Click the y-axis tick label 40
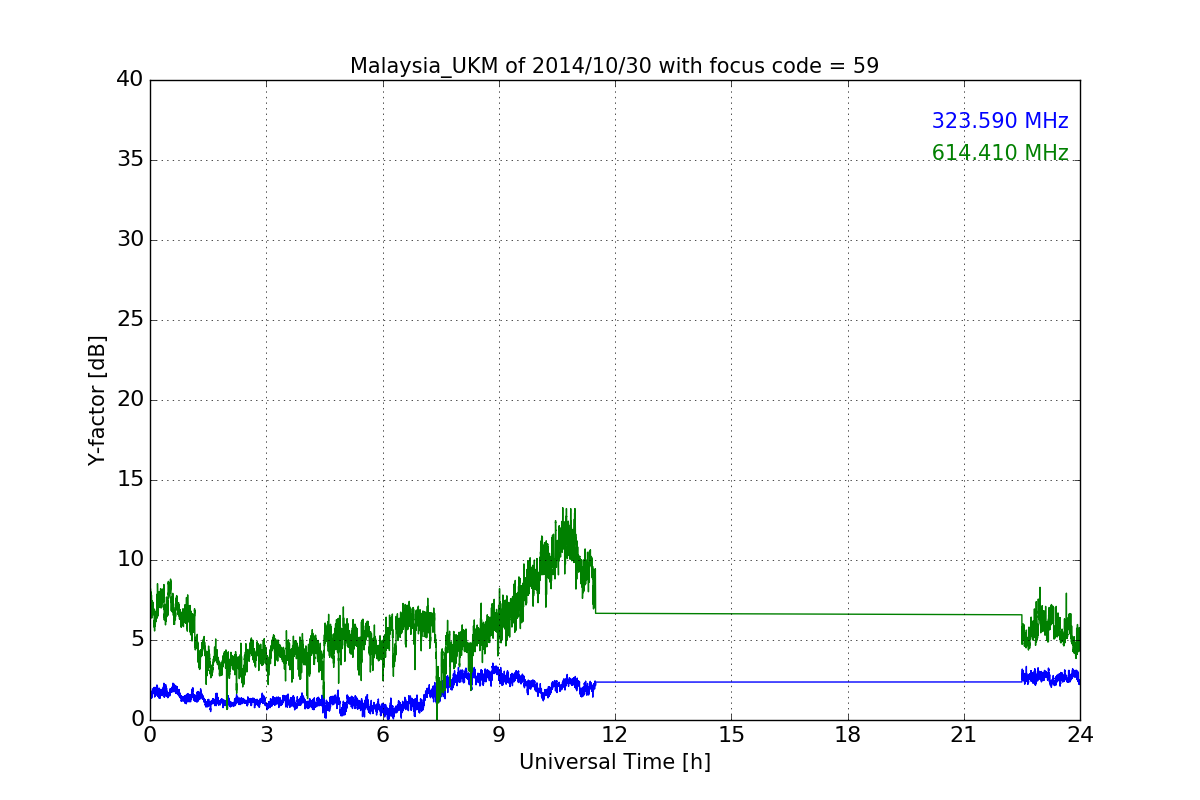This screenshot has height=800, width=1200. pos(130,79)
